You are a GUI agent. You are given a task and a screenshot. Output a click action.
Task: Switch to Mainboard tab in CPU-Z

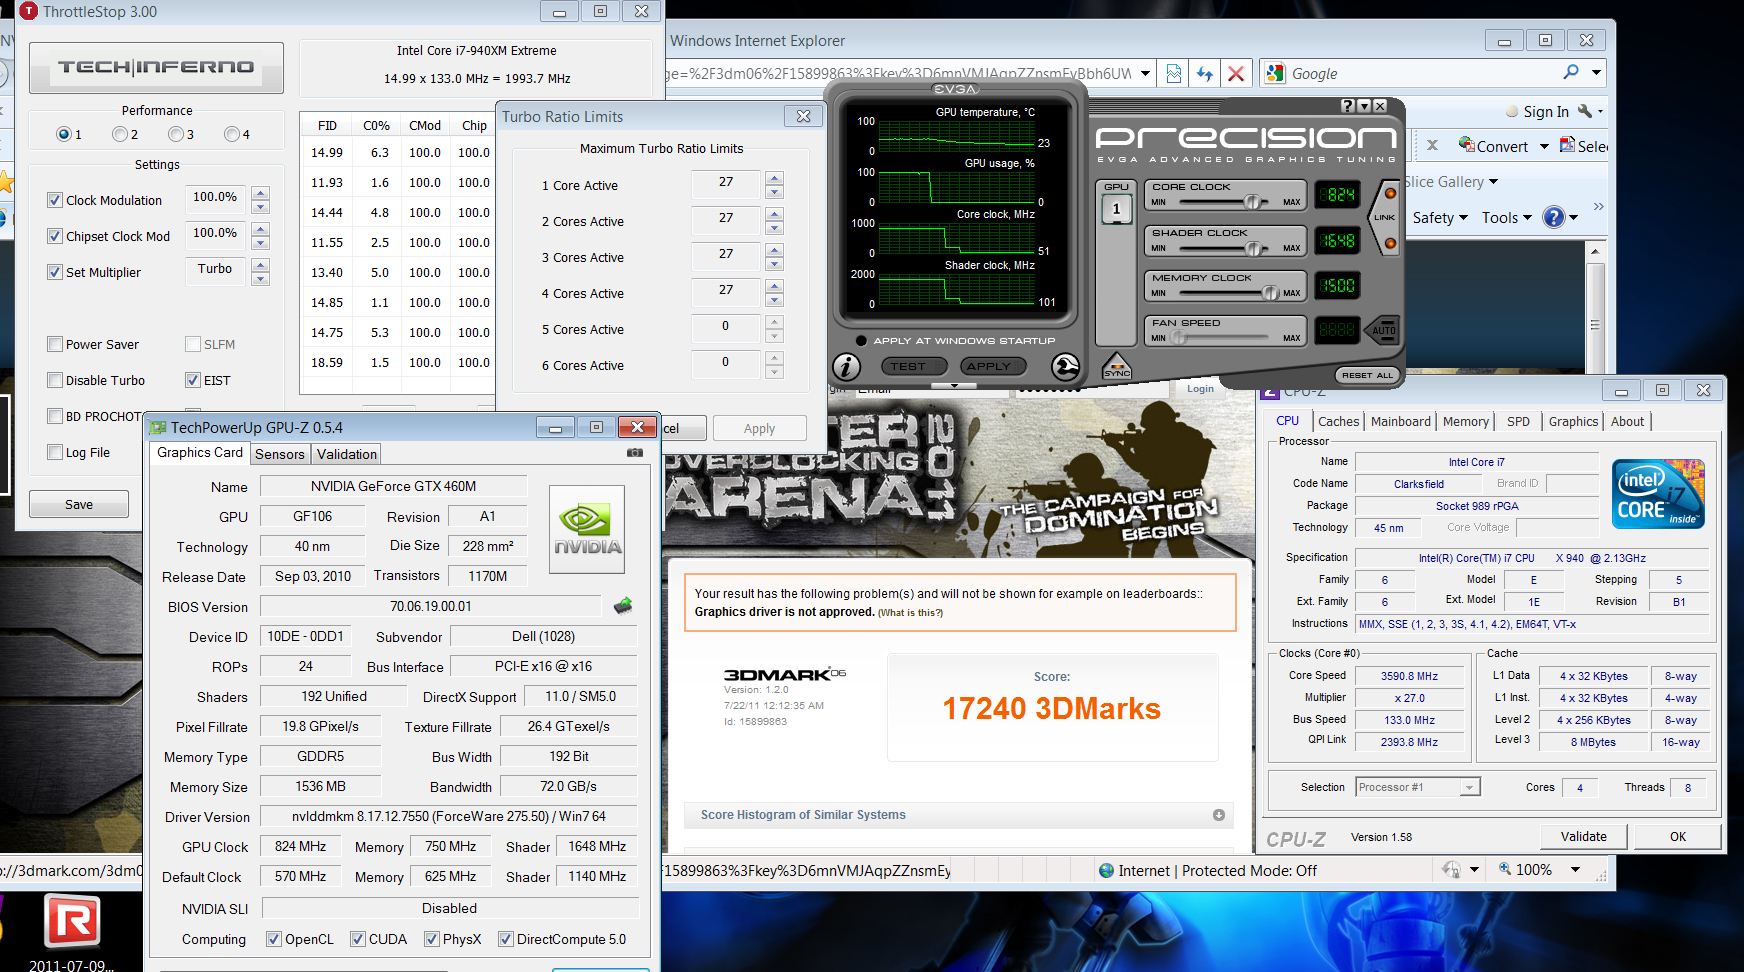tap(1400, 421)
